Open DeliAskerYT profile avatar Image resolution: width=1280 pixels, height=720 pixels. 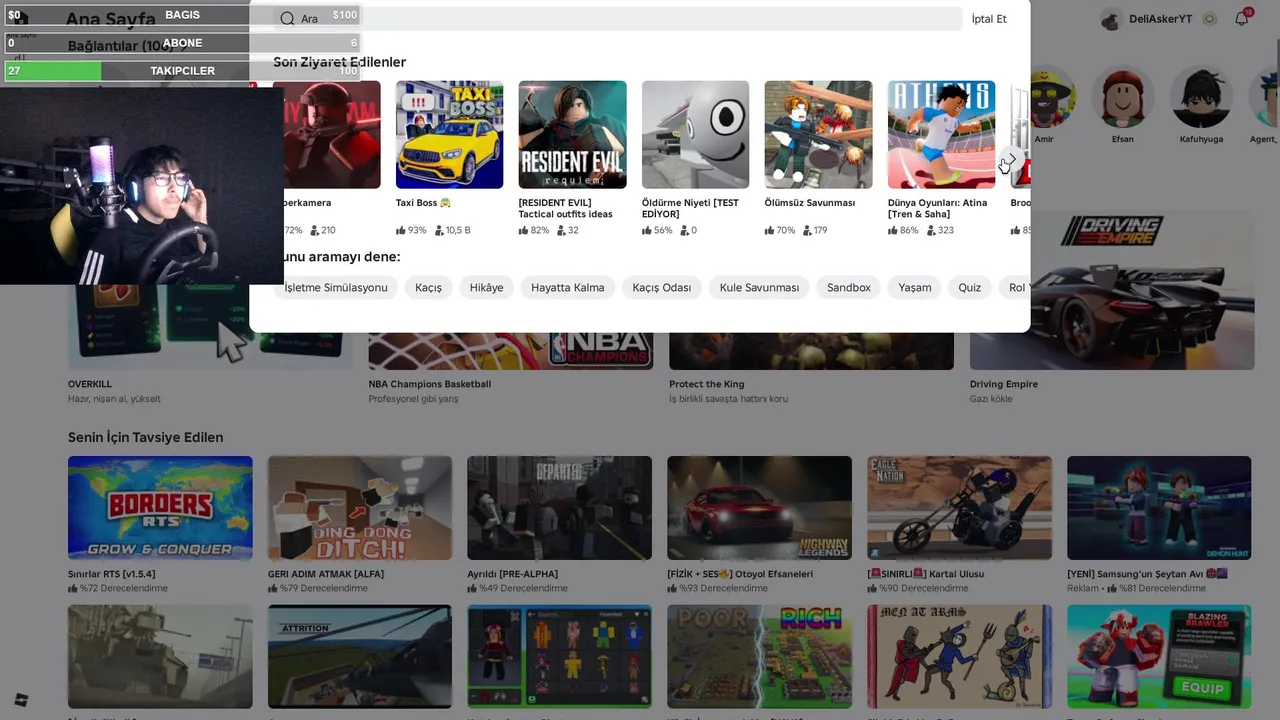coord(1111,19)
